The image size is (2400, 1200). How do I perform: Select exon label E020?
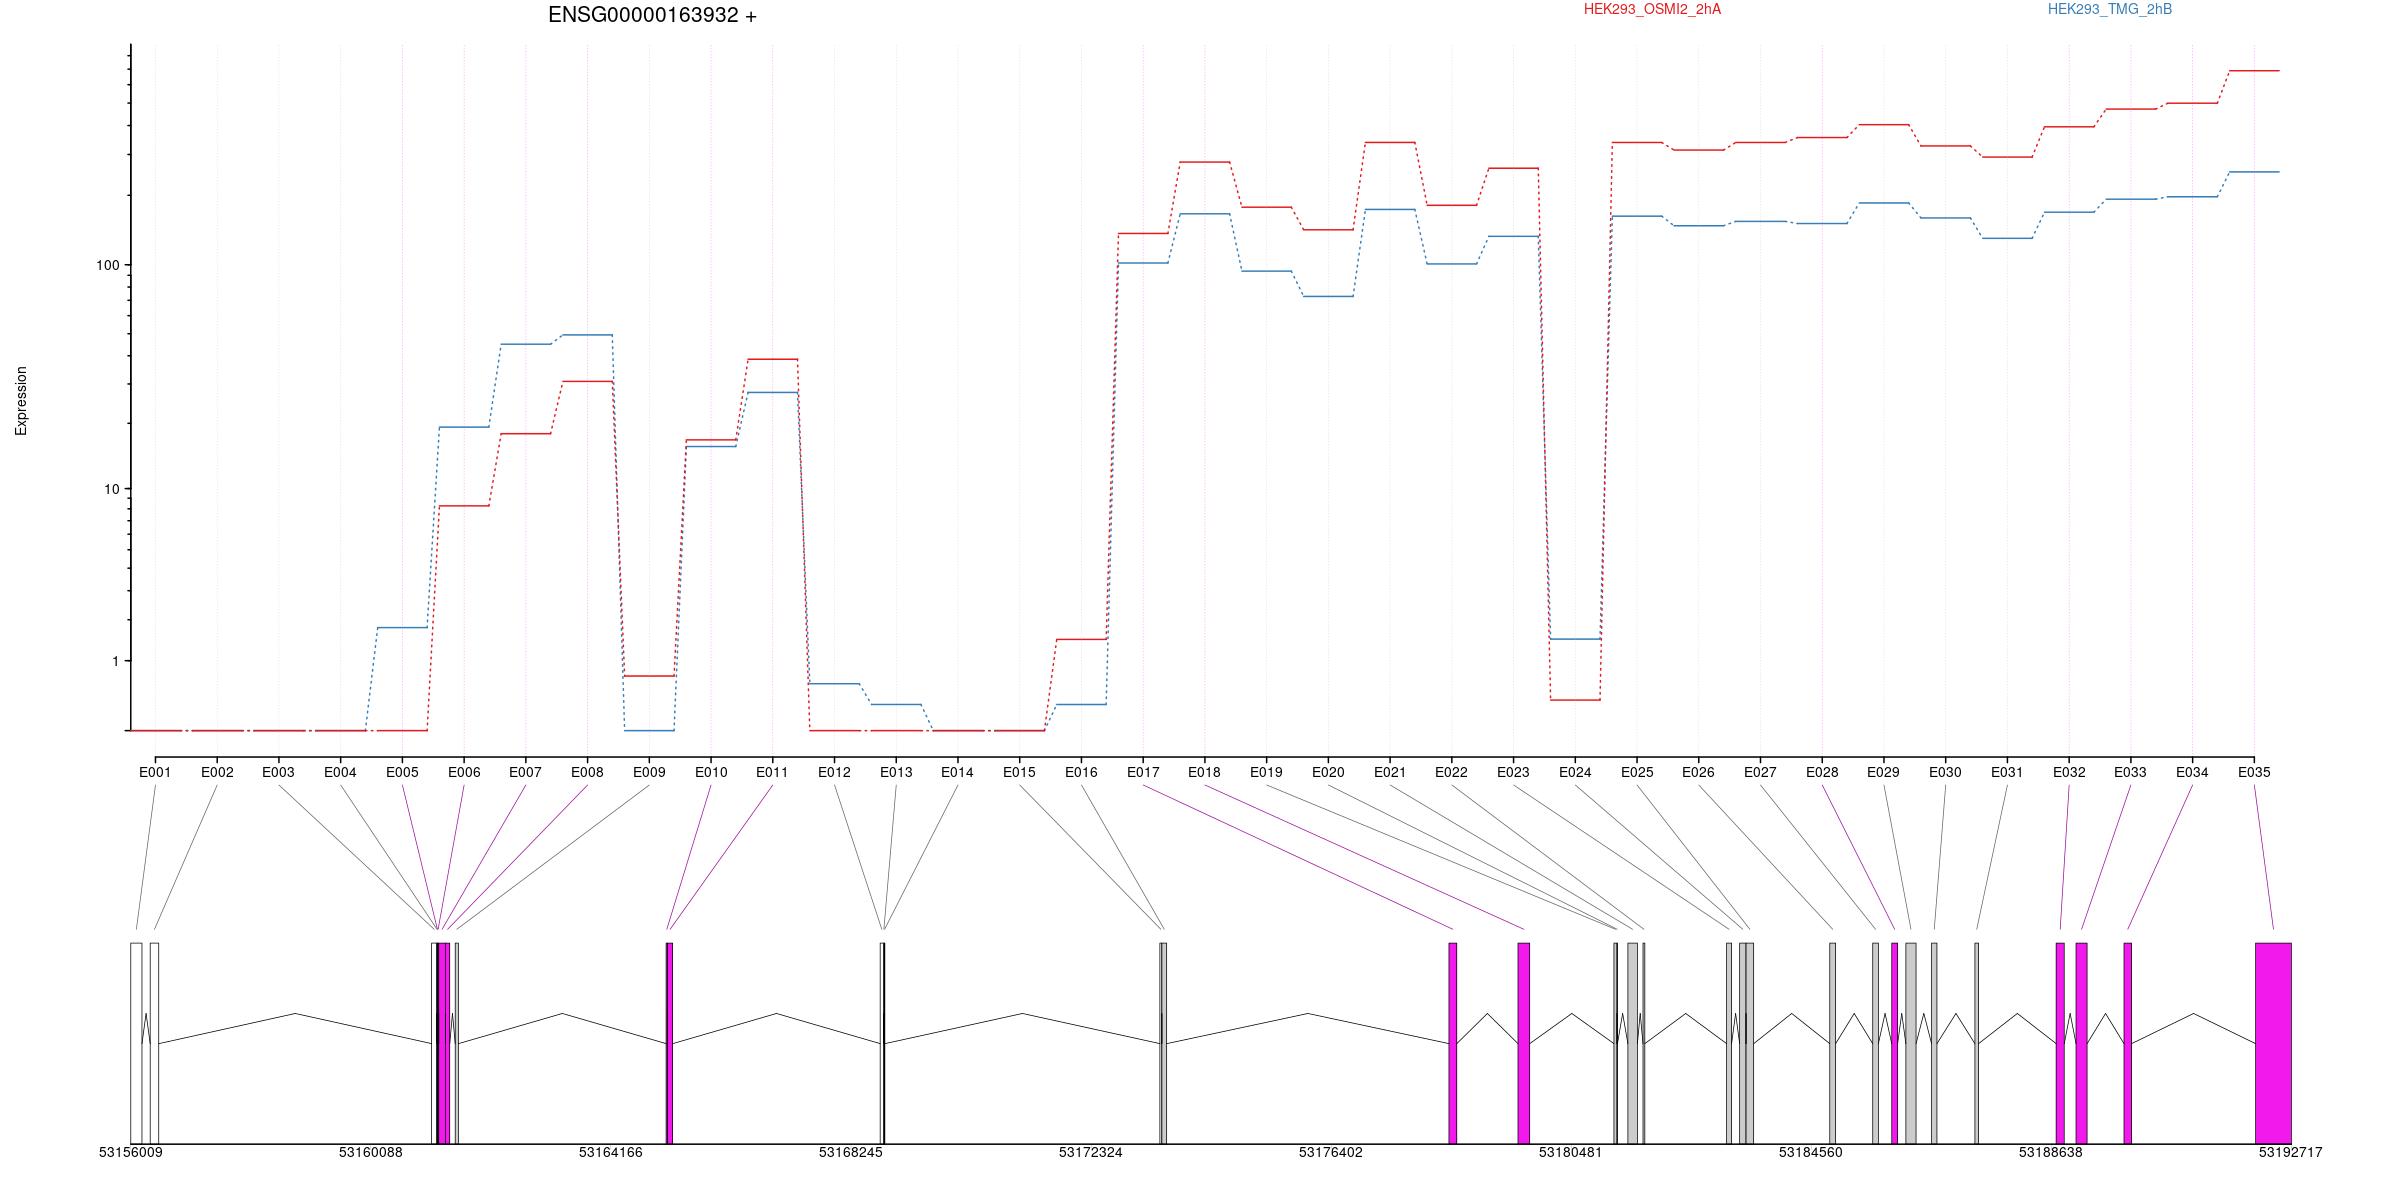coord(1328,772)
